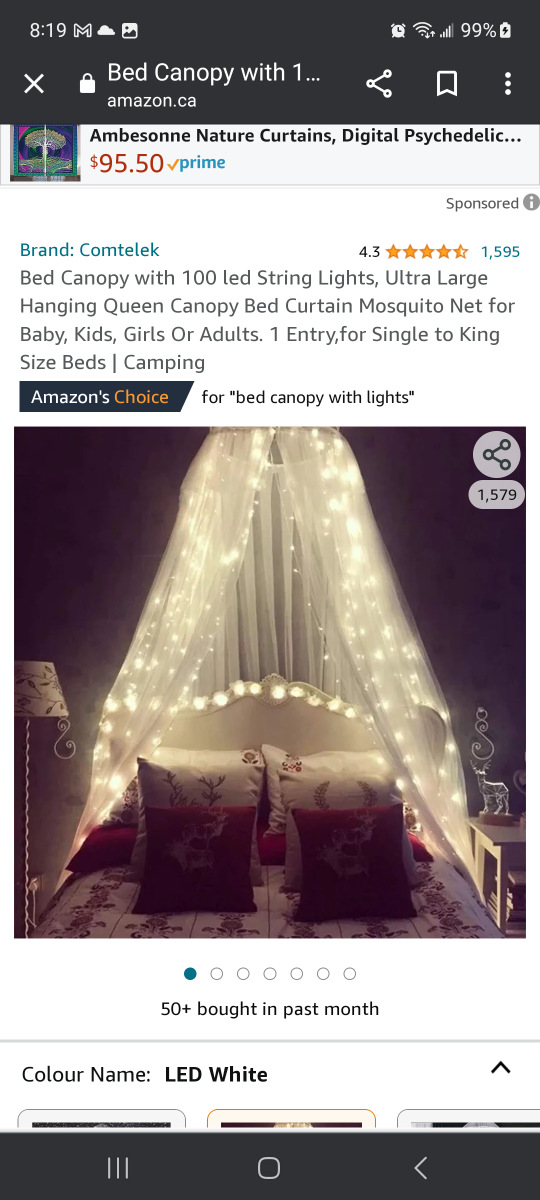Collapse the Colour Name section chevron
Image resolution: width=540 pixels, height=1200 pixels.
pyautogui.click(x=501, y=1068)
